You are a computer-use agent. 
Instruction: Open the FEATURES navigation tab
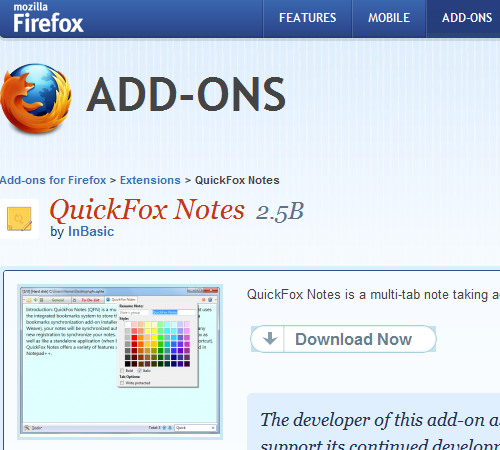[x=308, y=18]
